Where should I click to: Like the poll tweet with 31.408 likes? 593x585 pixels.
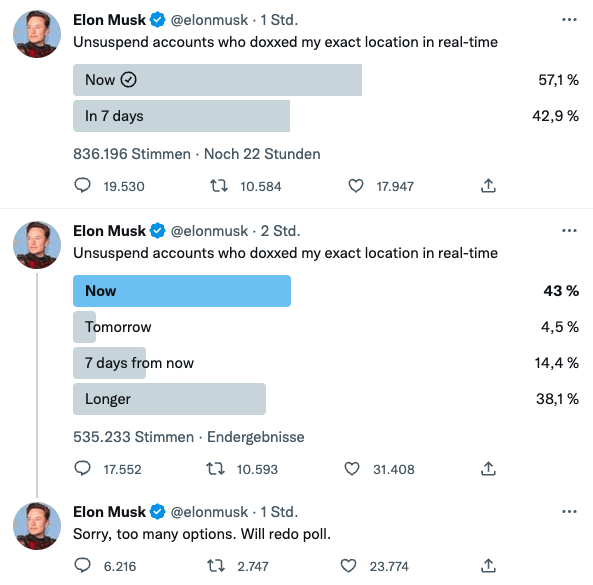[x=352, y=469]
